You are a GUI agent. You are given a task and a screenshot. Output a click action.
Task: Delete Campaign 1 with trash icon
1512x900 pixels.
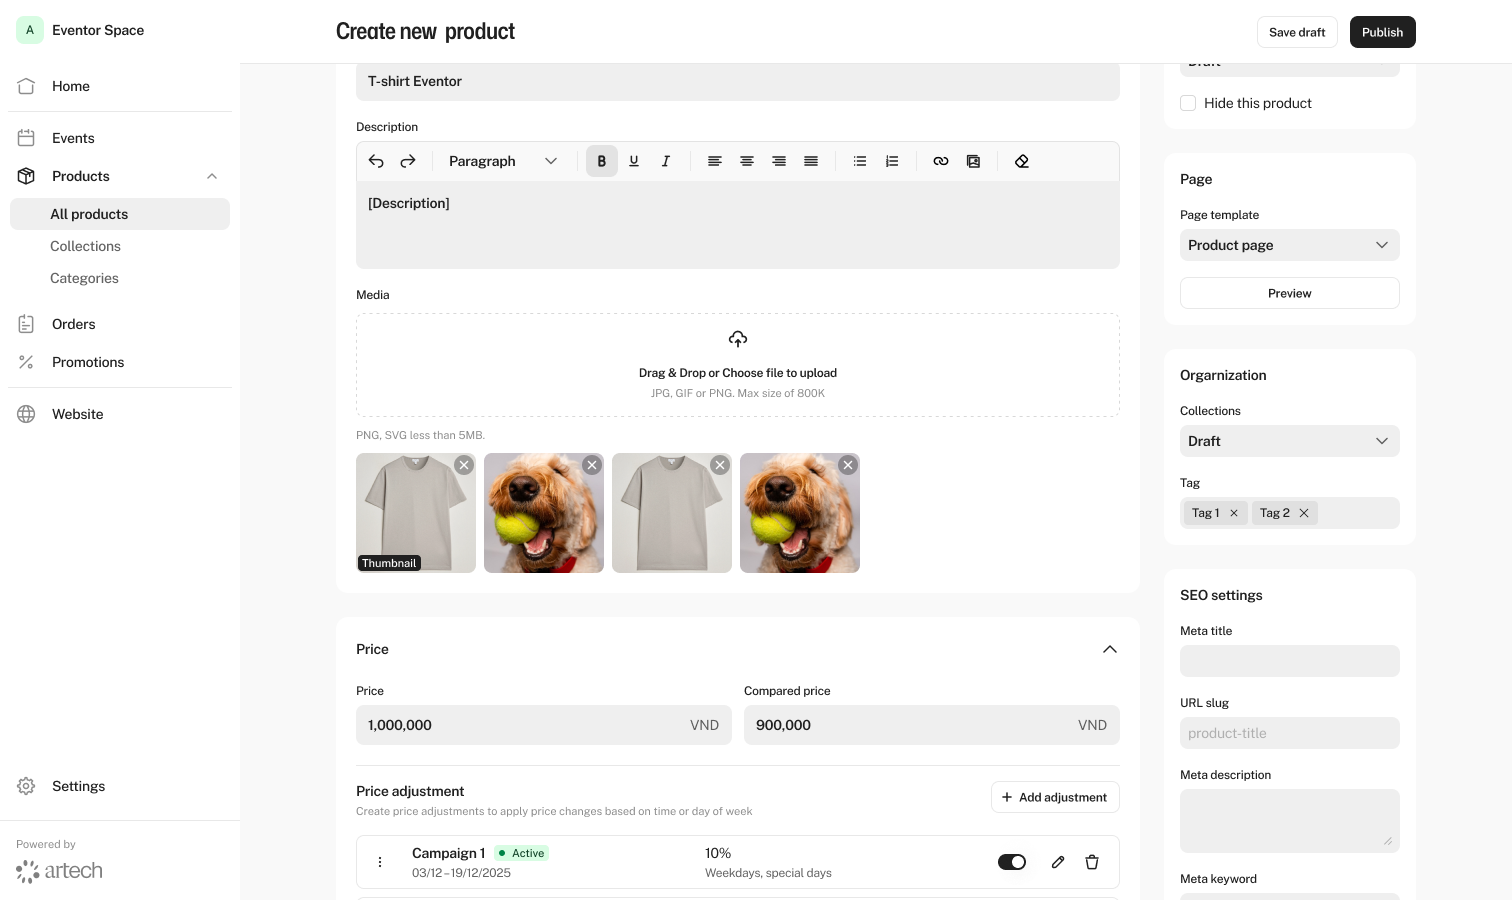tap(1092, 862)
